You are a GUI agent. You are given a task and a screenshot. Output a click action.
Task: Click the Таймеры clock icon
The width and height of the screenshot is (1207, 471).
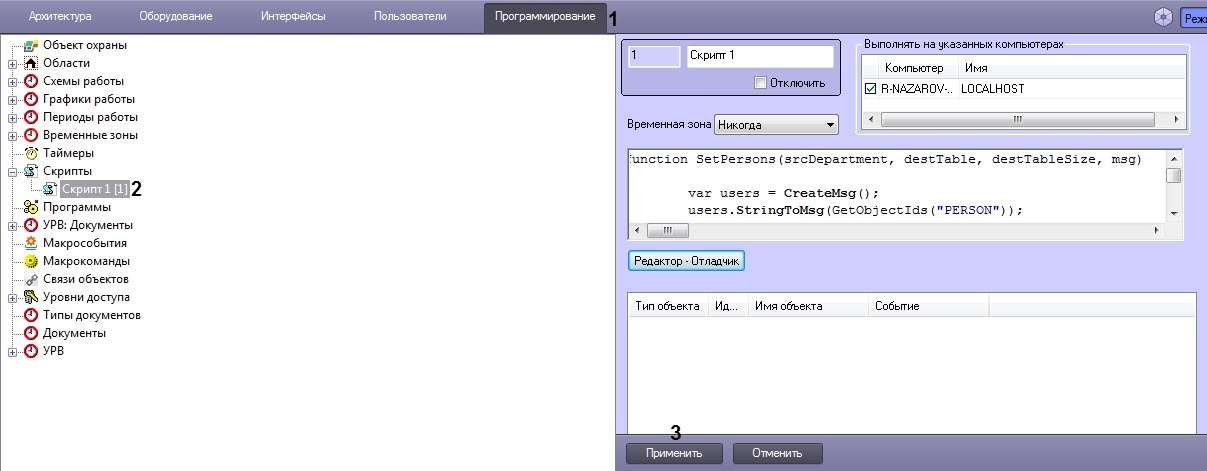(31, 153)
